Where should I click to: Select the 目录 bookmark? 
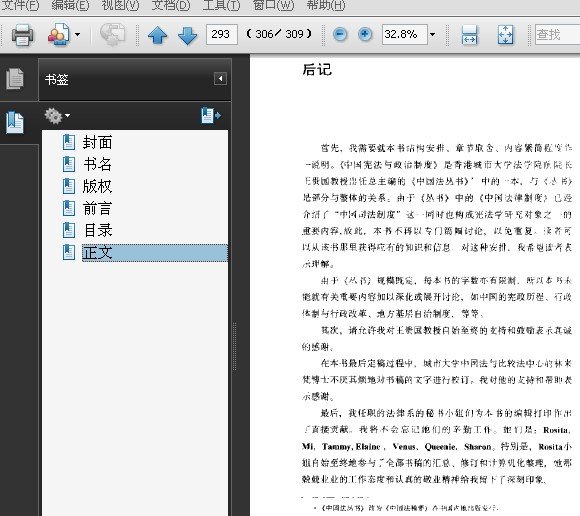pos(98,230)
